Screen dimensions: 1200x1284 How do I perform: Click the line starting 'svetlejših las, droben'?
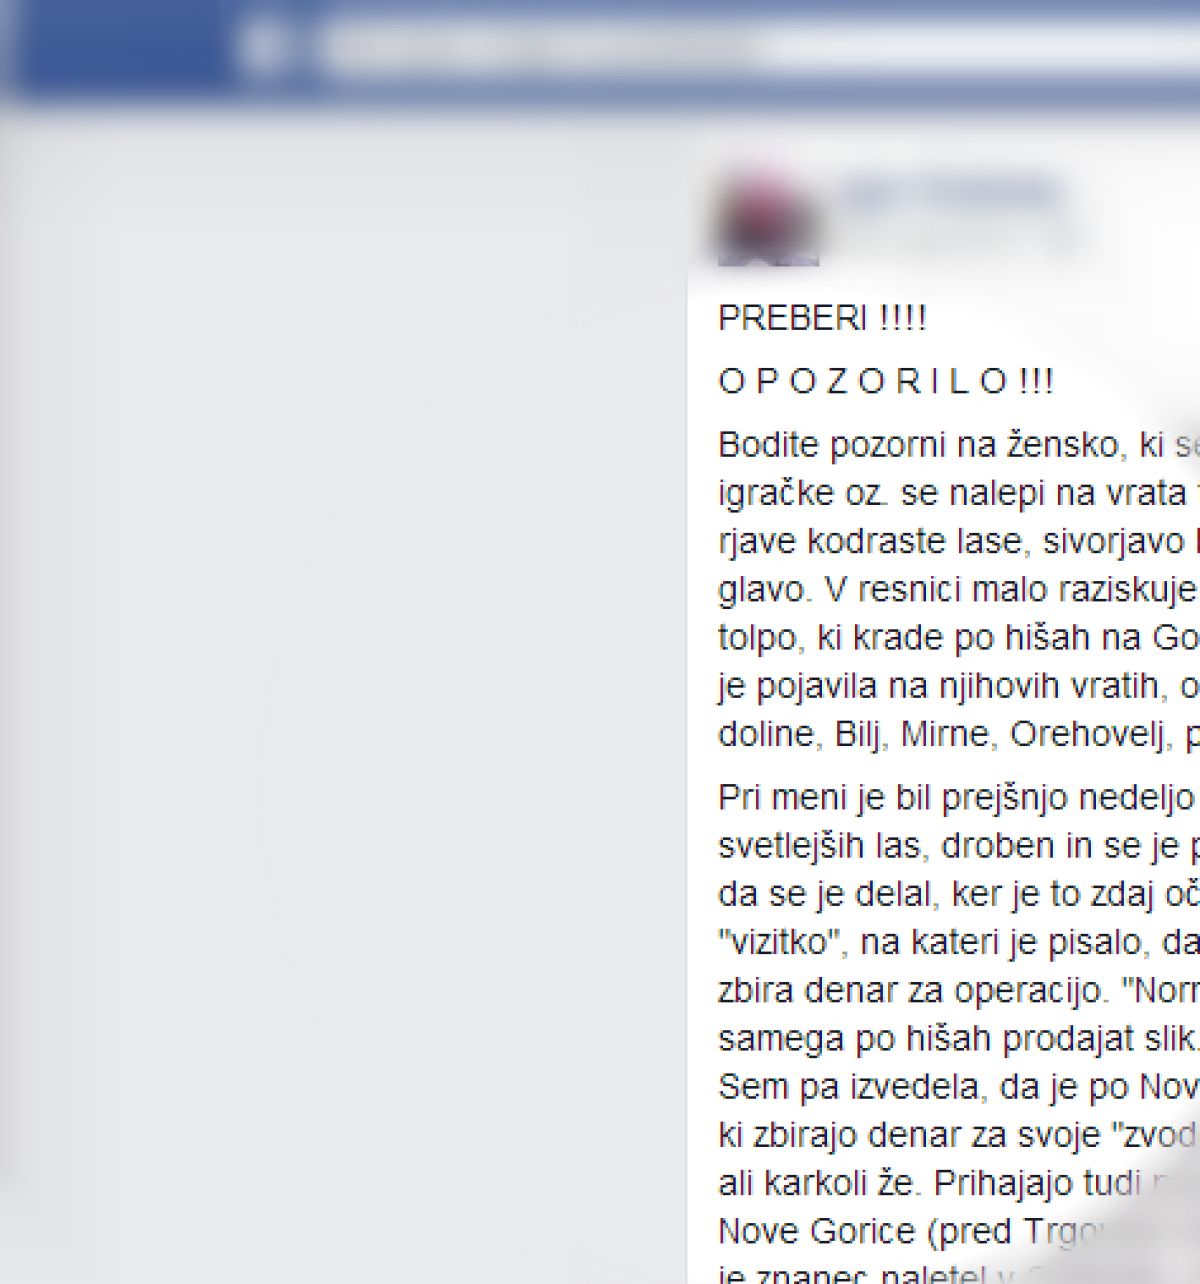959,846
